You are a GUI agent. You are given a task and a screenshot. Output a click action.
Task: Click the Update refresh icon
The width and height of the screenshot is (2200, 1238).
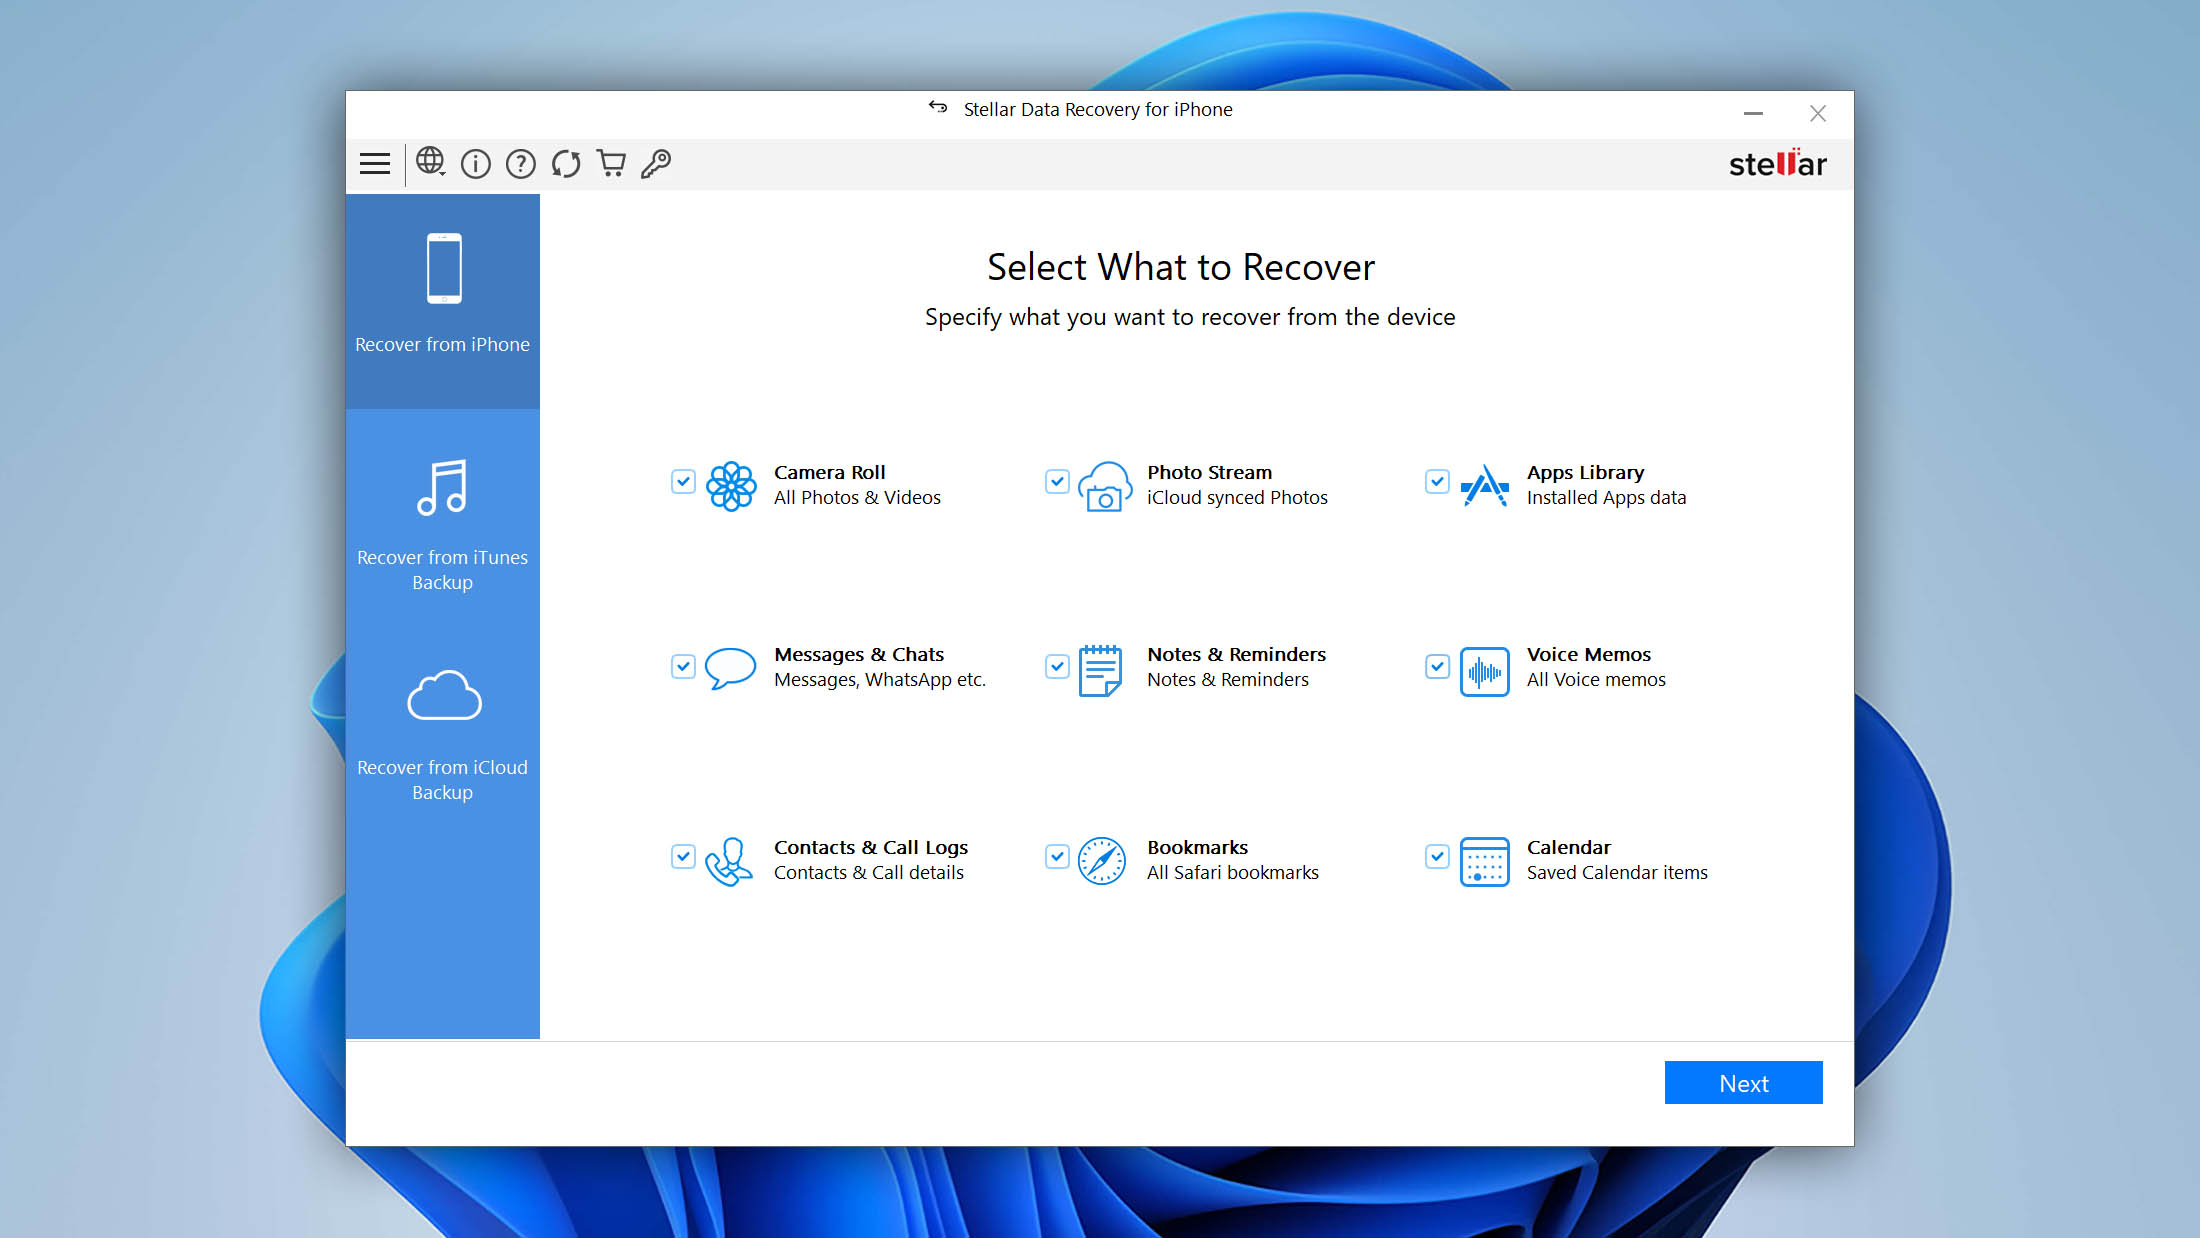coord(566,164)
